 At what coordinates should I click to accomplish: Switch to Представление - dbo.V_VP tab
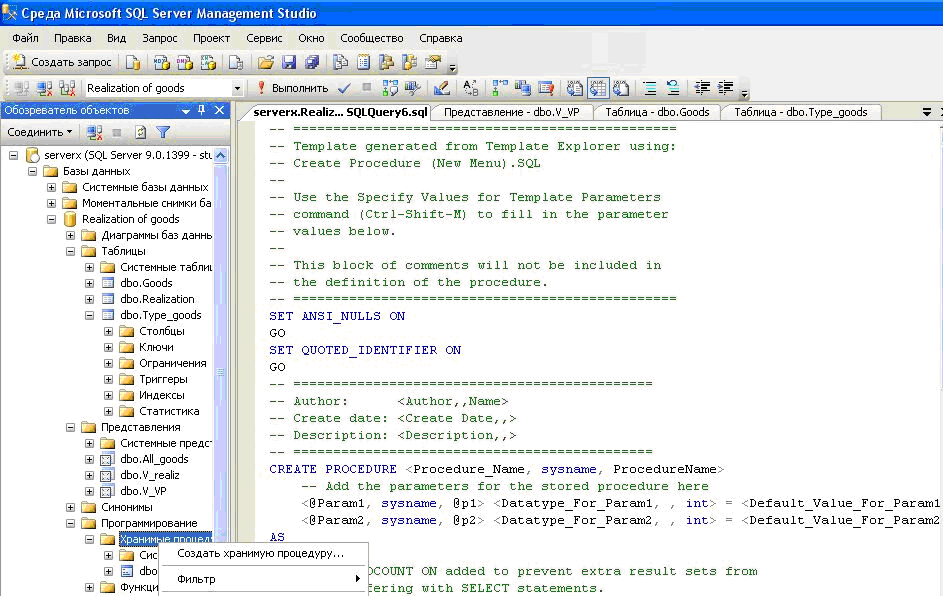tap(512, 112)
